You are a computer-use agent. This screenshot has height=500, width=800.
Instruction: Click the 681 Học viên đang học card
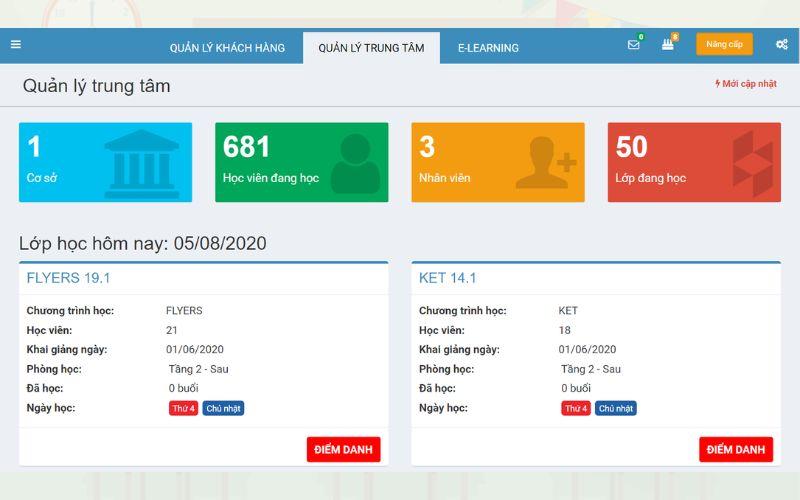point(301,162)
